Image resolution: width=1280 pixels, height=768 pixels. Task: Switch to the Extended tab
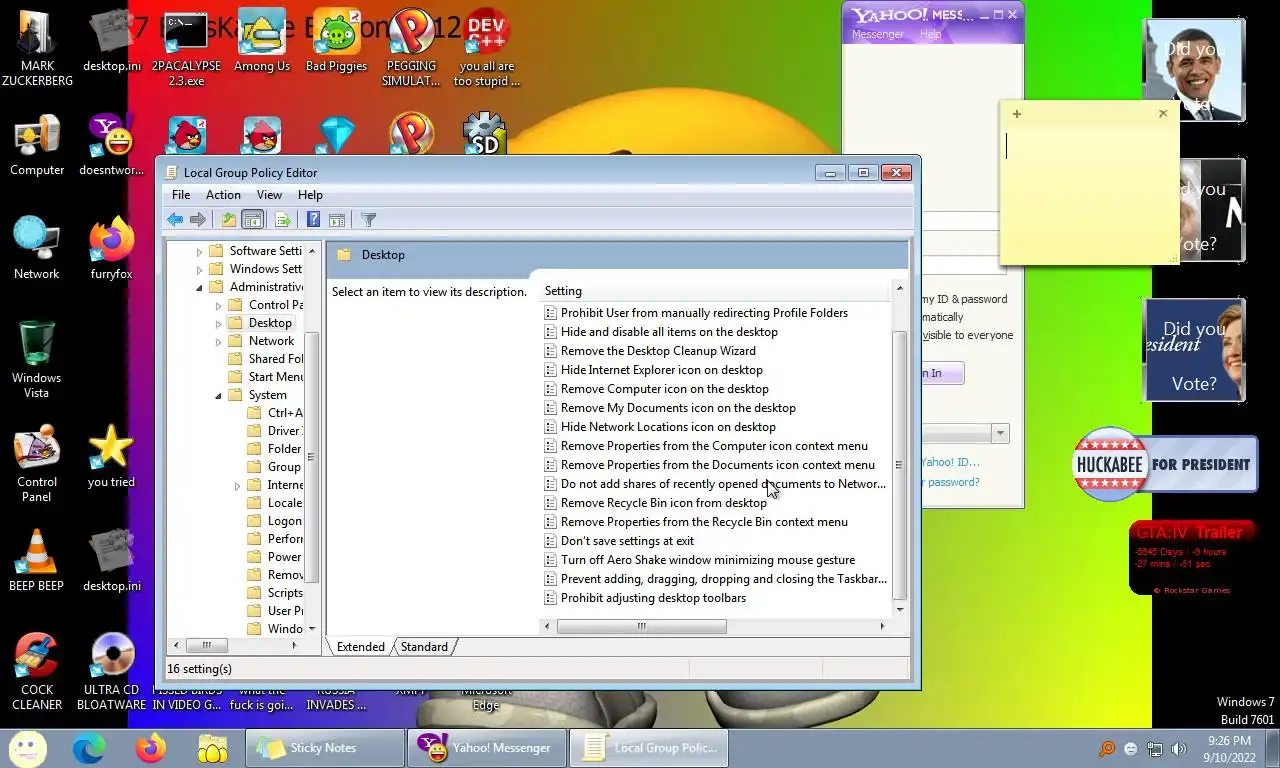360,647
